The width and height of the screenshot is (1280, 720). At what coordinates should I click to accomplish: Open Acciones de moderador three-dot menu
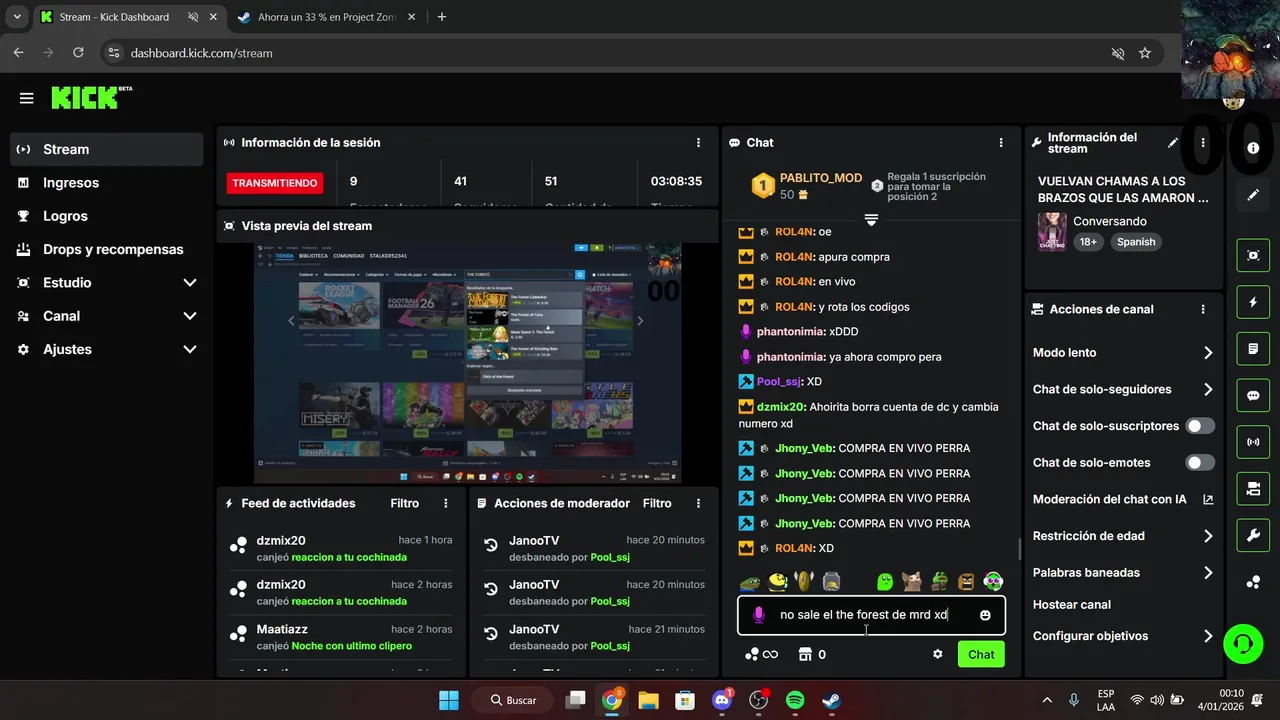(698, 503)
